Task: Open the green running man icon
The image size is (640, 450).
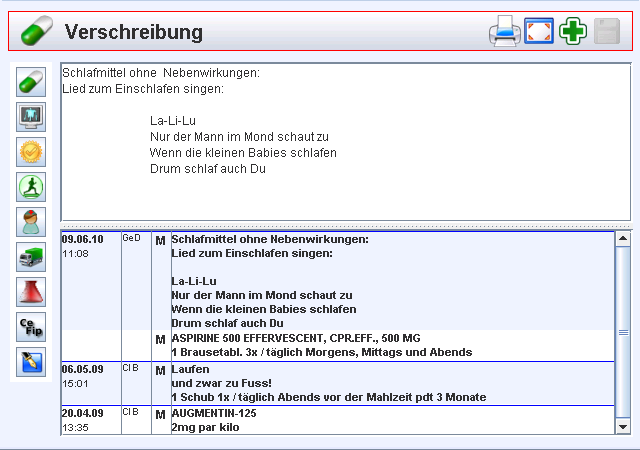Action: 32,187
